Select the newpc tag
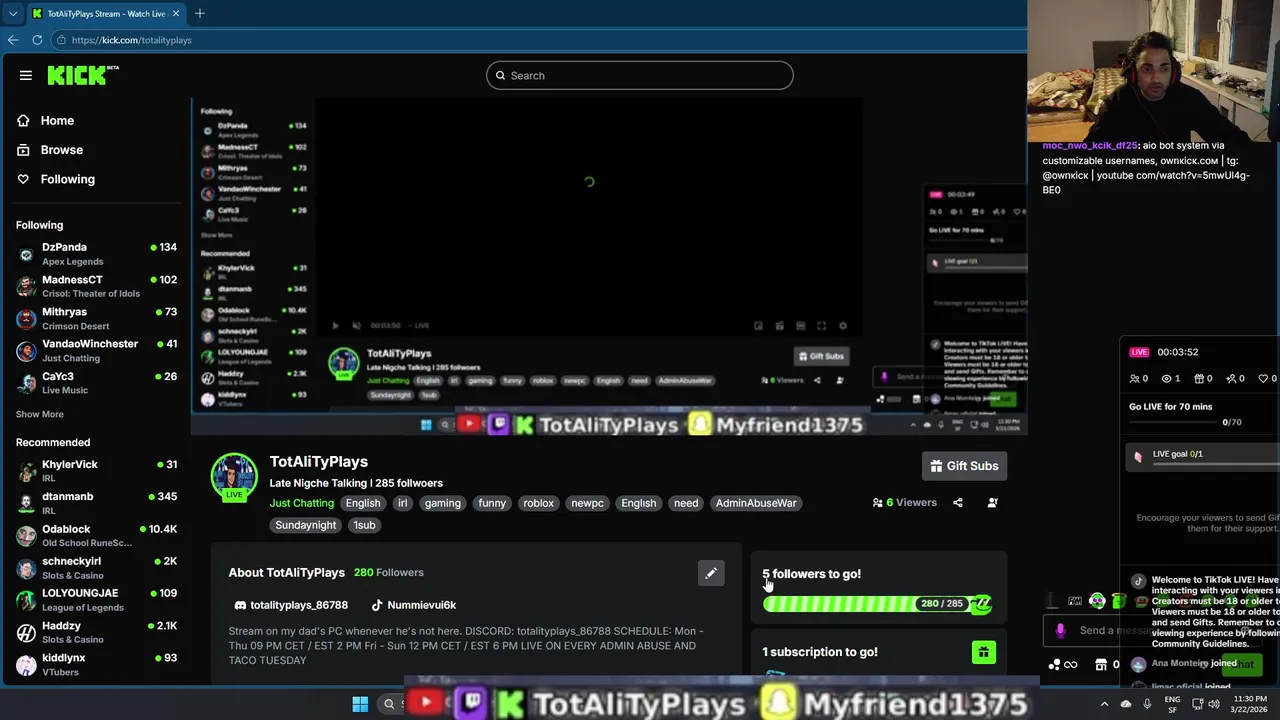The height and width of the screenshot is (720, 1280). tap(587, 503)
